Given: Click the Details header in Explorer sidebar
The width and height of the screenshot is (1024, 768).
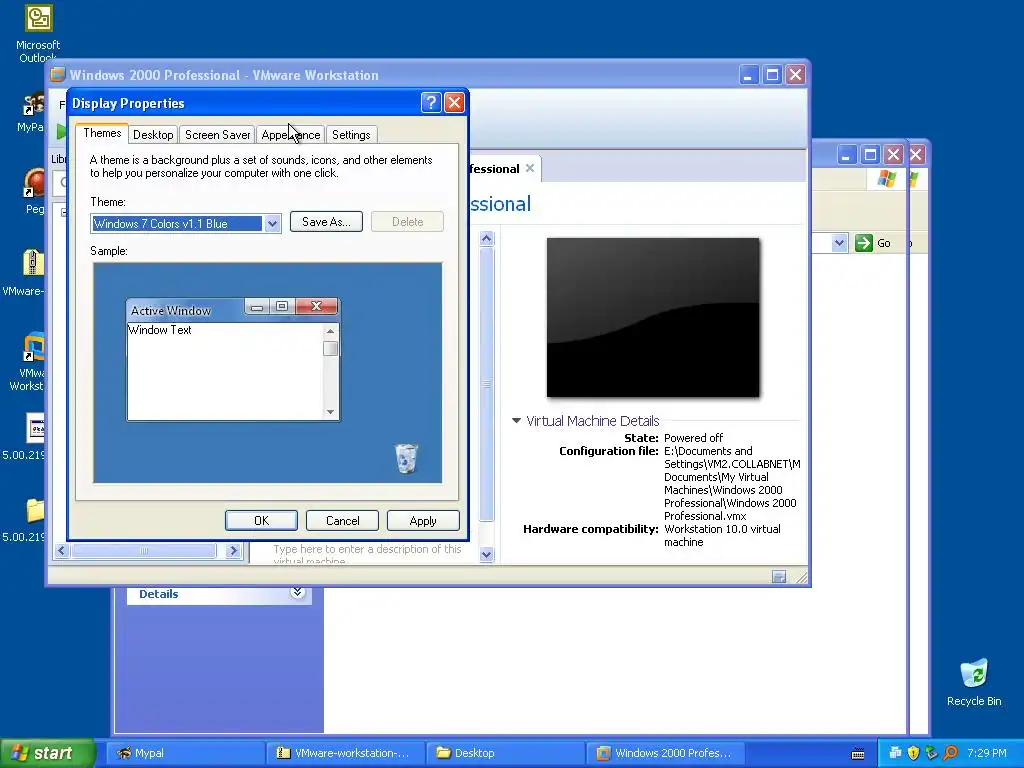Looking at the screenshot, I should coord(159,594).
